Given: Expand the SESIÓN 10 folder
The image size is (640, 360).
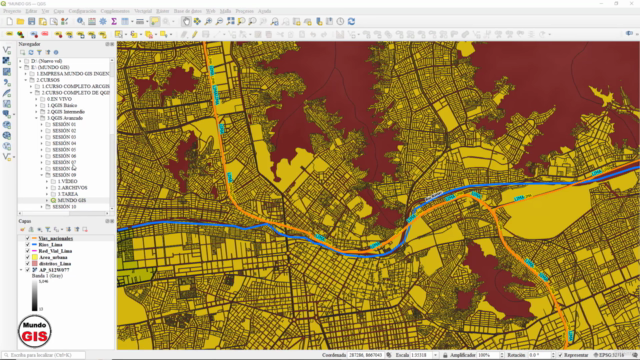Looking at the screenshot, I should [42, 207].
